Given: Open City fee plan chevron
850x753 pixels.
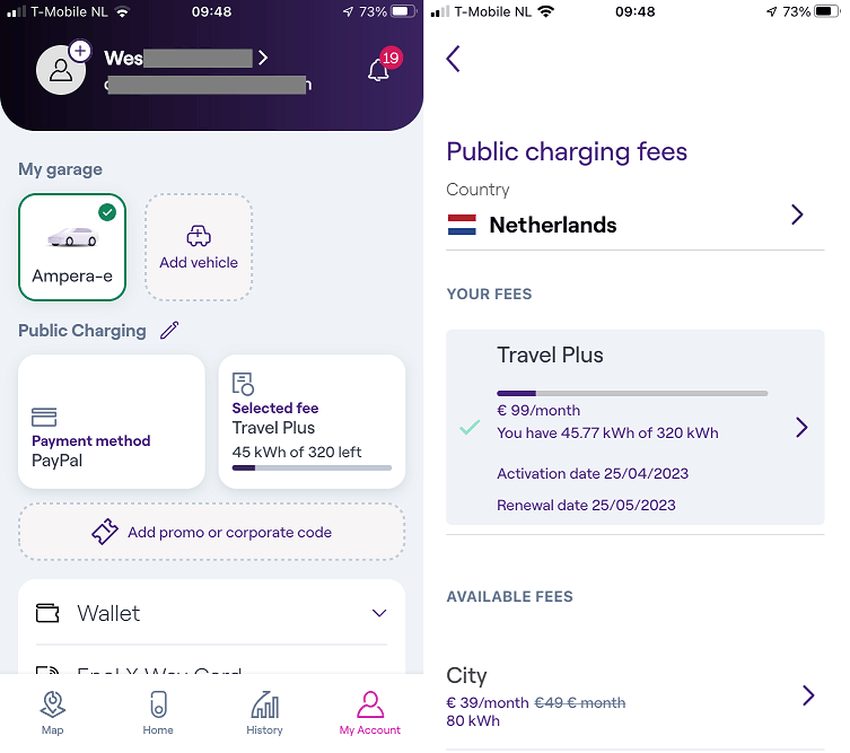Looking at the screenshot, I should 808,695.
